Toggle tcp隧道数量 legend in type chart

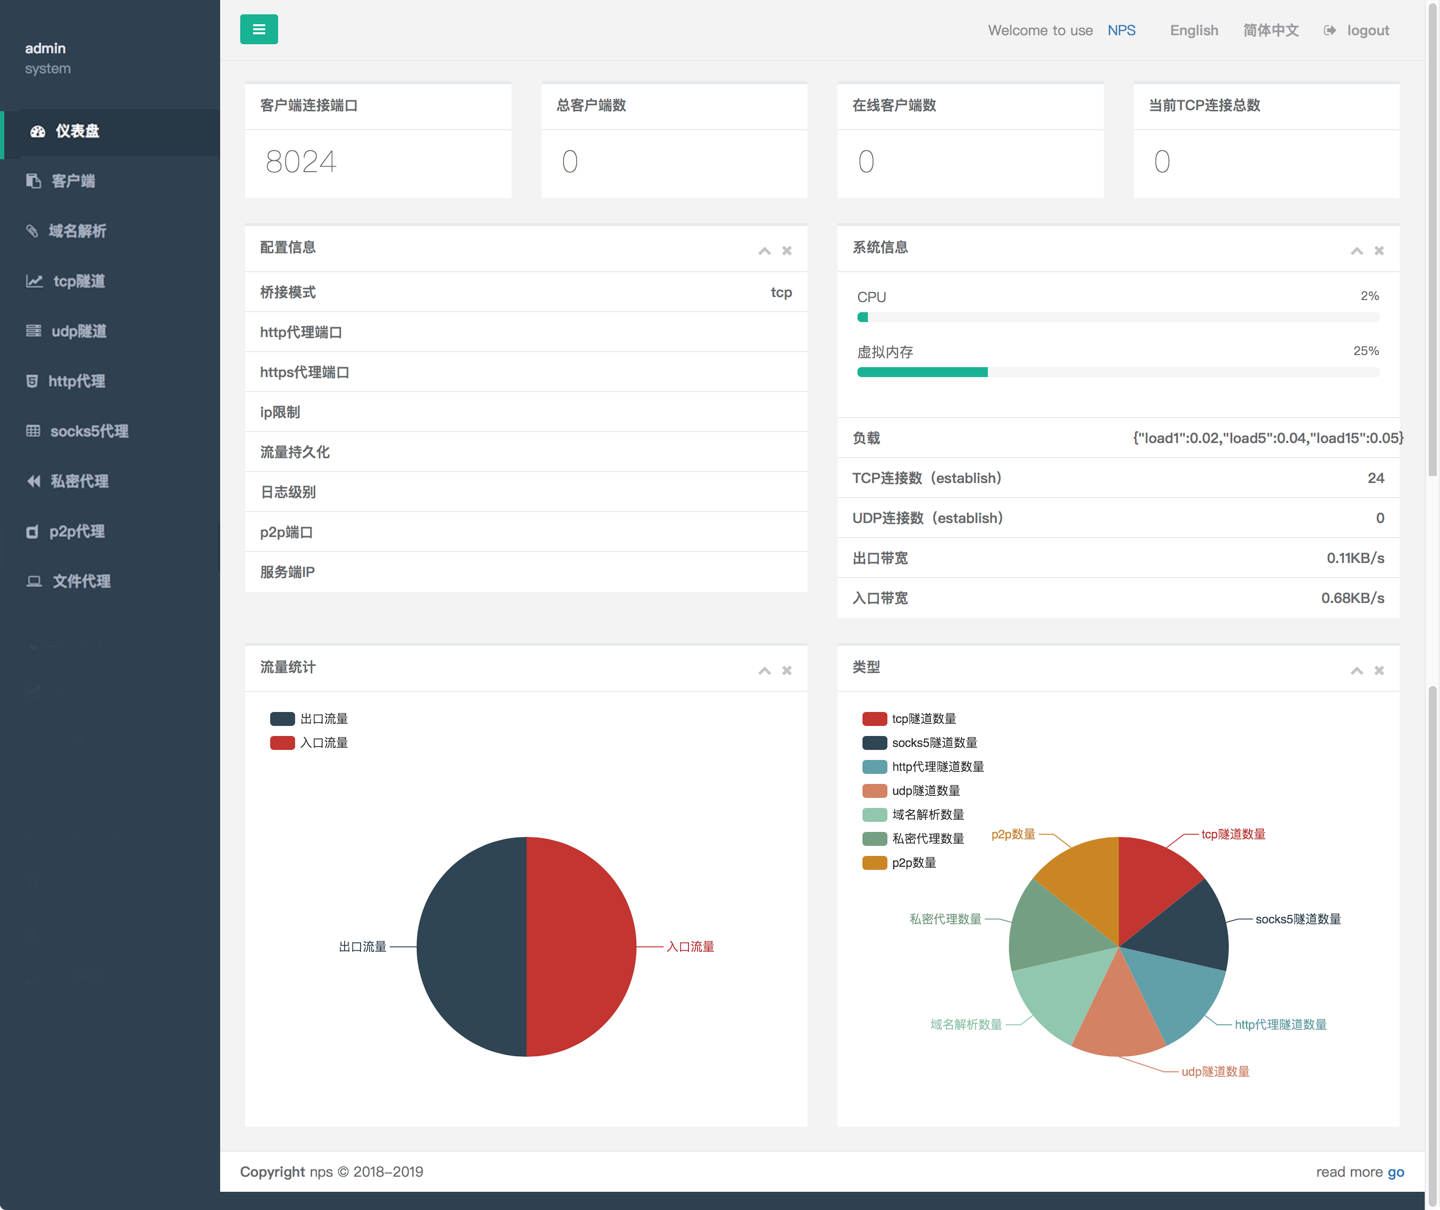tap(910, 719)
